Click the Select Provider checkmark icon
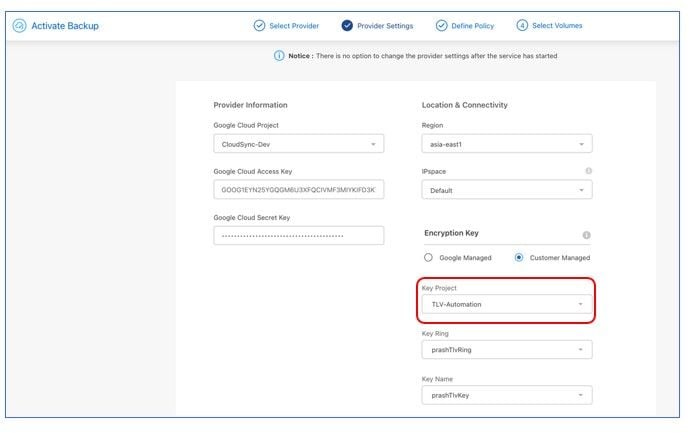694x433 pixels. pyautogui.click(x=259, y=26)
